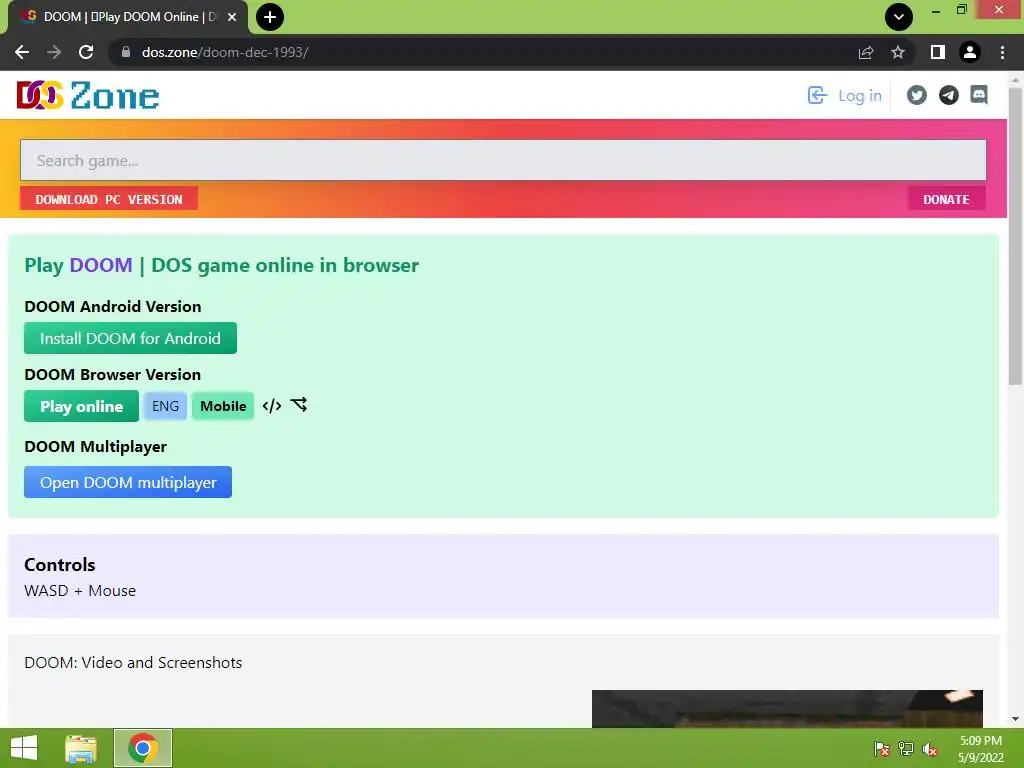
Task: Open File Explorer from the taskbar
Action: point(81,748)
